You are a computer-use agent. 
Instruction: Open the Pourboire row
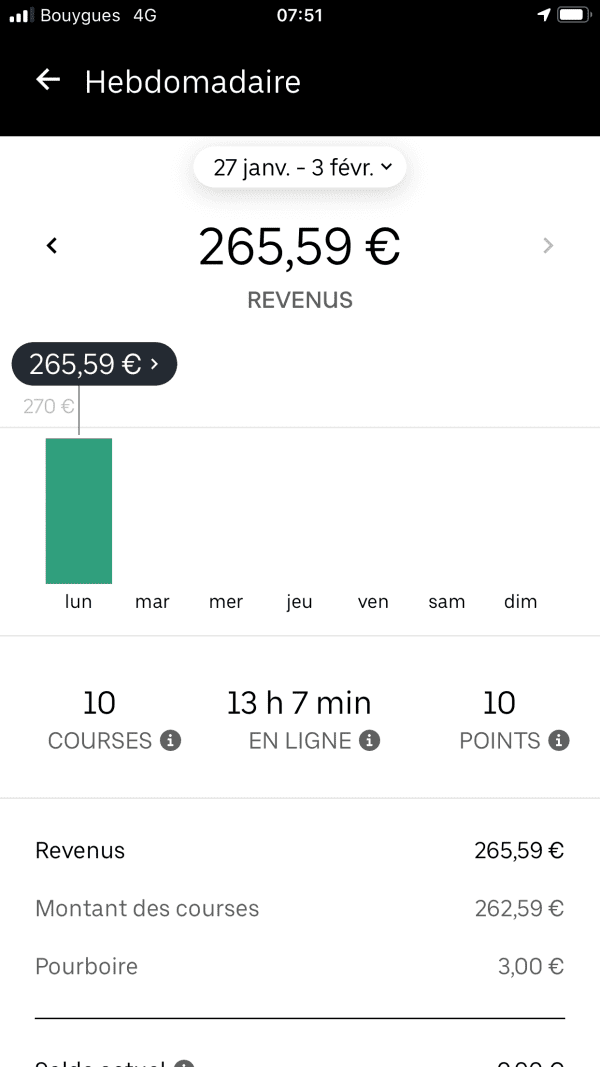click(300, 966)
